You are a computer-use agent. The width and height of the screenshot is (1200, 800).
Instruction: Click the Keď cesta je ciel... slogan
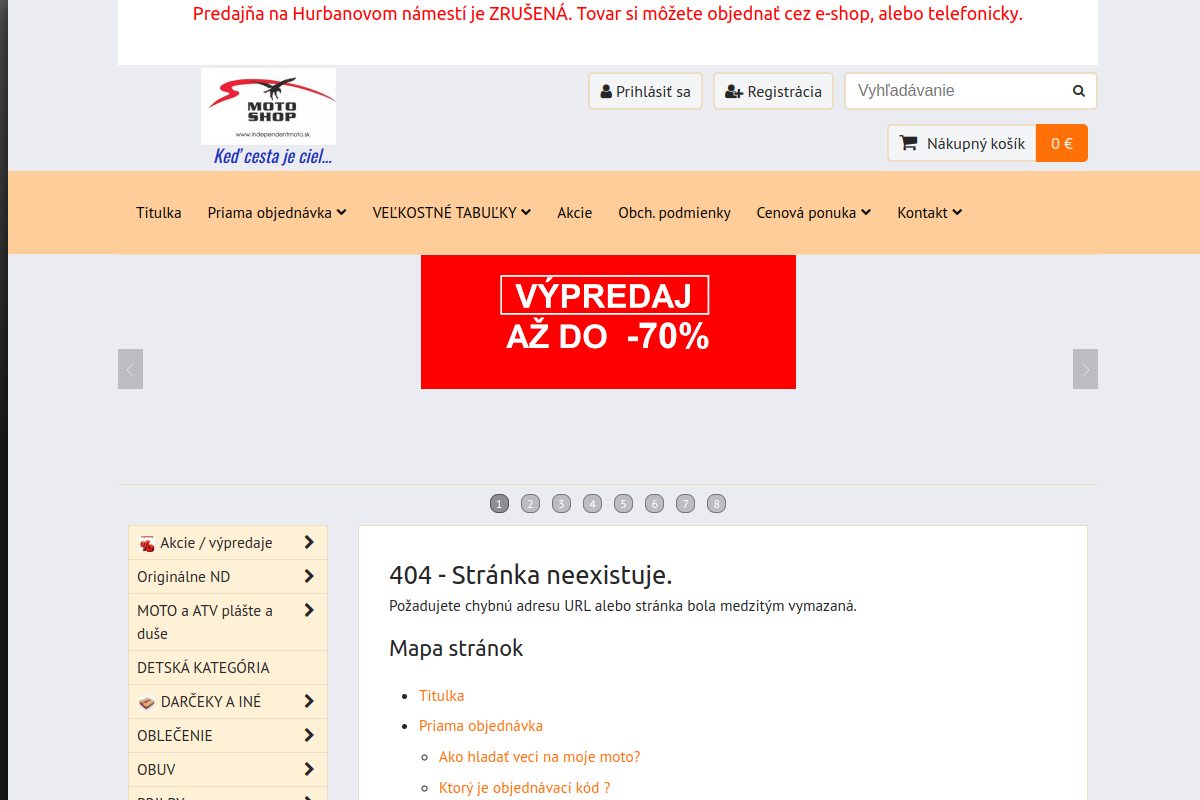(273, 156)
